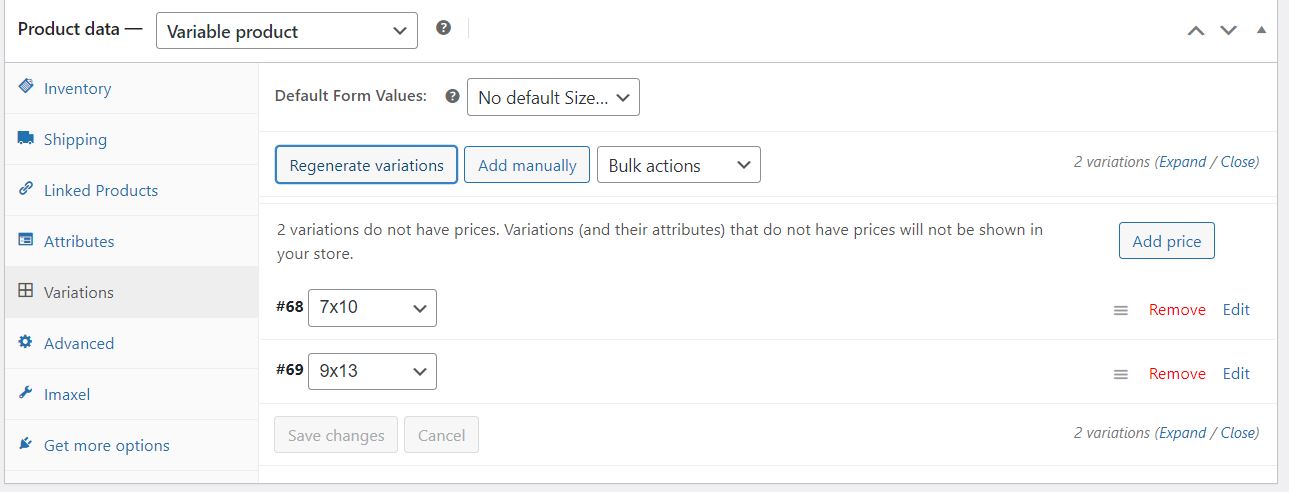Open the Shipping tab
The height and width of the screenshot is (492, 1289).
click(x=75, y=140)
